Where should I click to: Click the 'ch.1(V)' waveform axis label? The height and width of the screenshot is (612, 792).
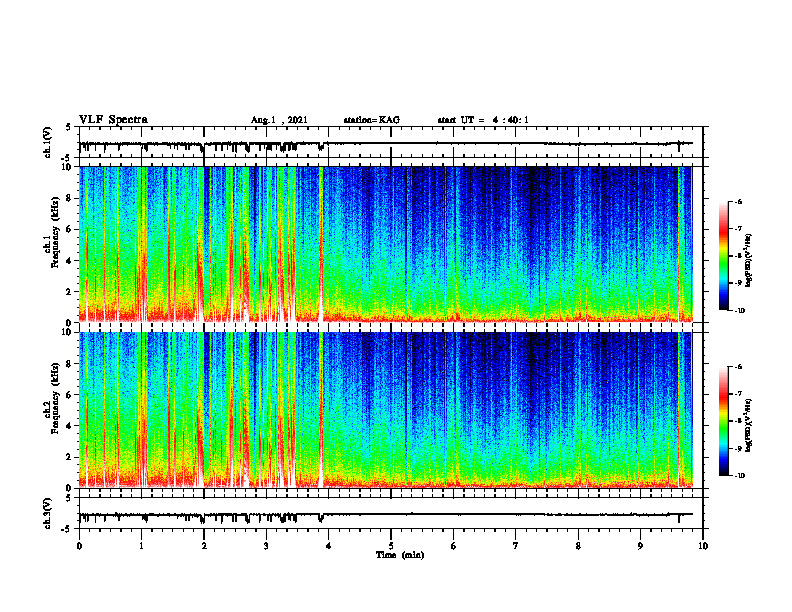[48, 142]
